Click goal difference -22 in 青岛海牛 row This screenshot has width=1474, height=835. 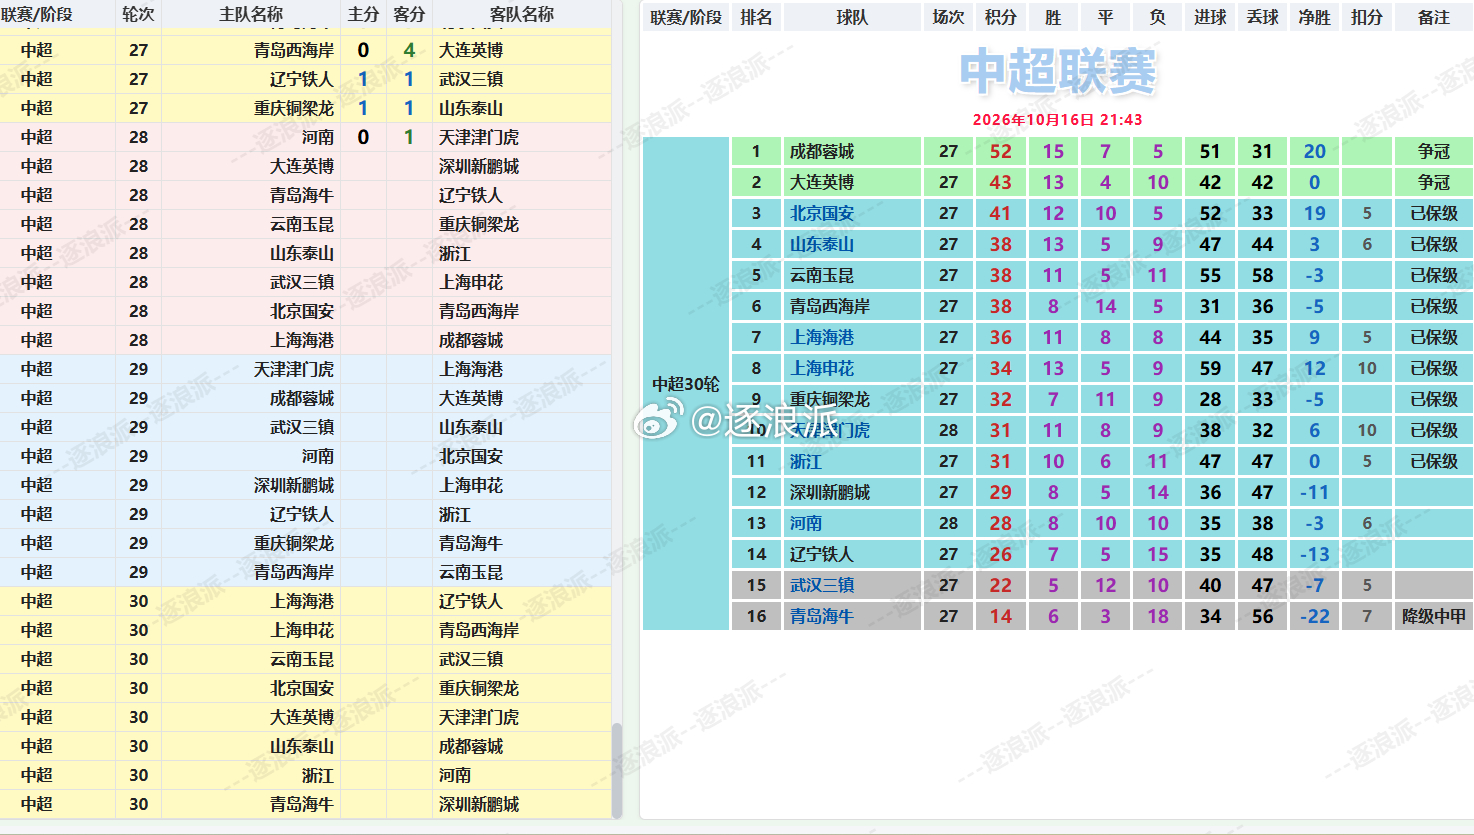coord(1314,616)
